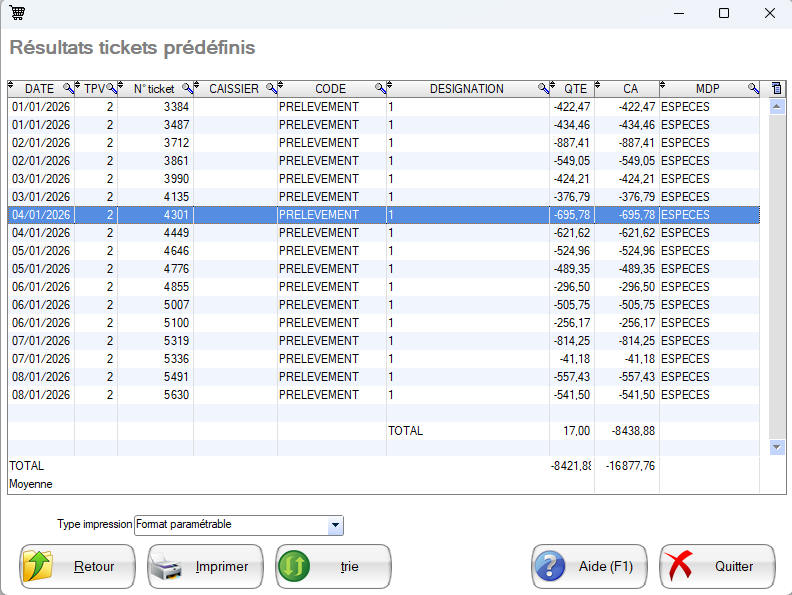The height and width of the screenshot is (595, 792).
Task: Click the shopping cart icon in title bar
Action: 17,14
